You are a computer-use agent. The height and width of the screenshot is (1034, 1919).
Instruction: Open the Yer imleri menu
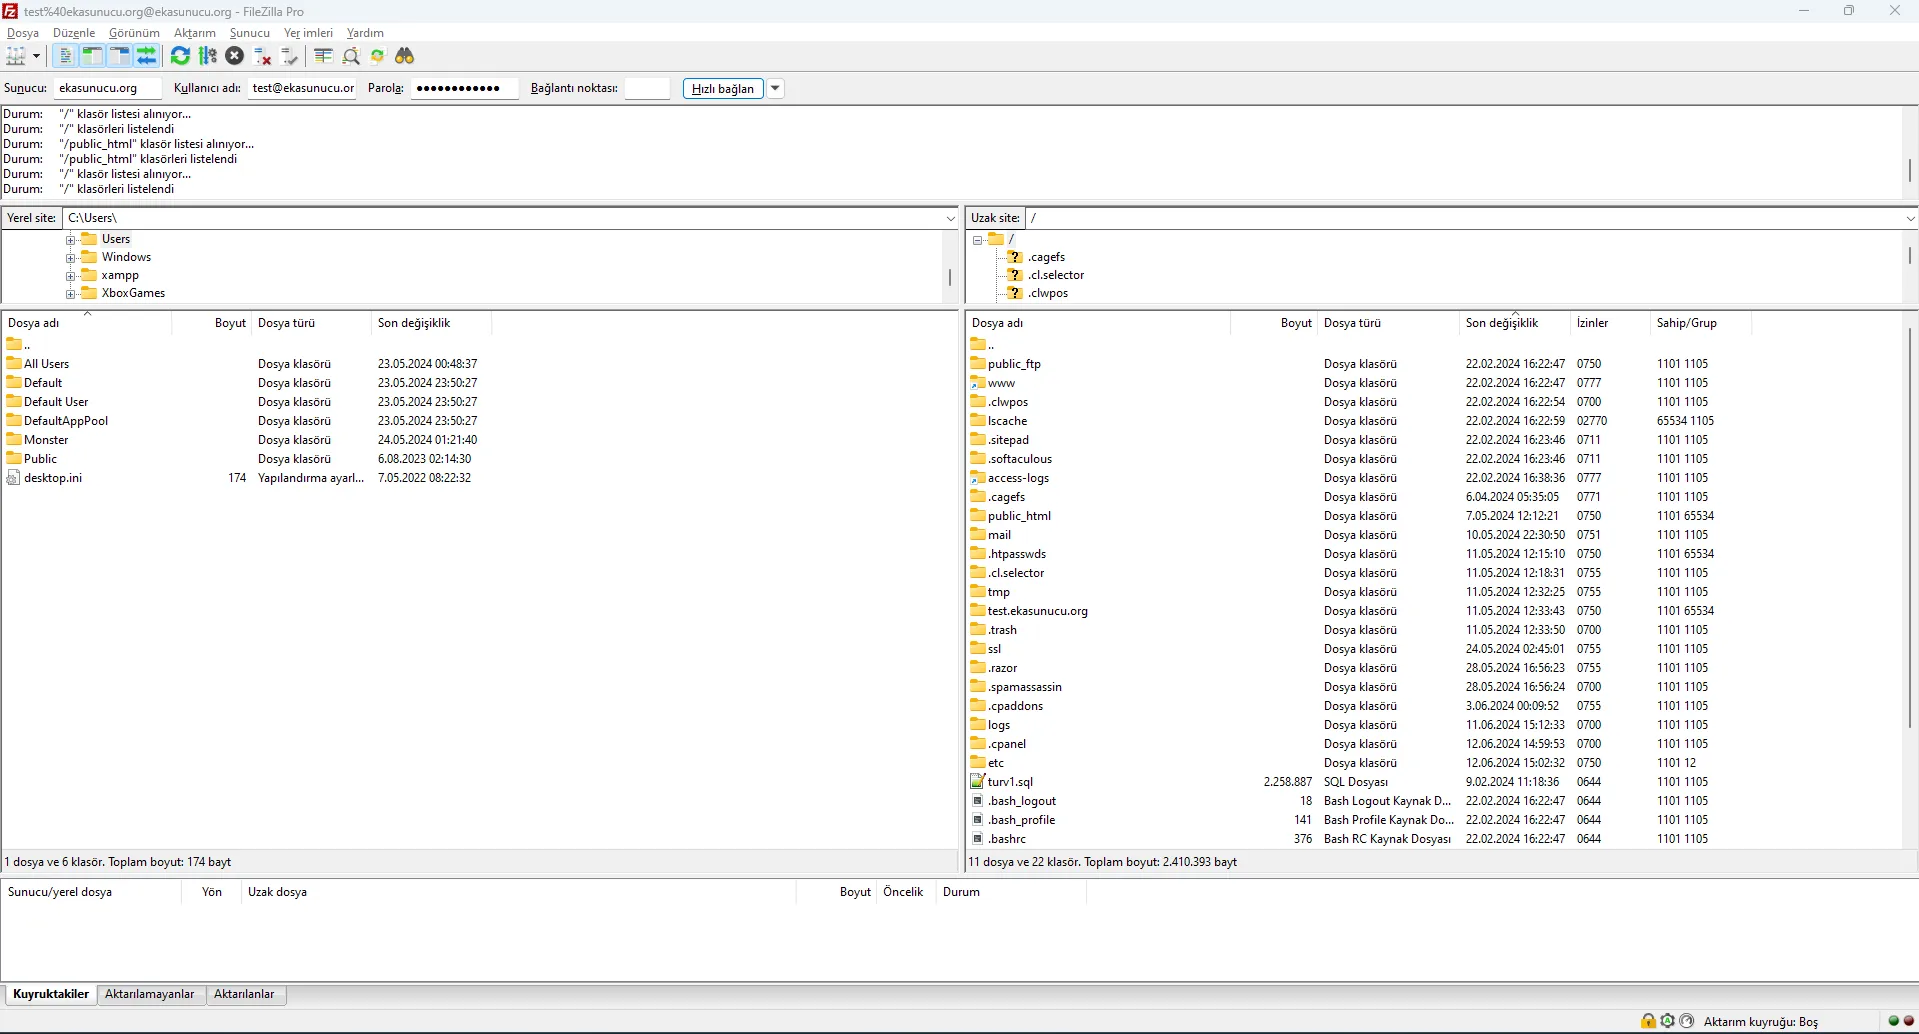coord(308,33)
